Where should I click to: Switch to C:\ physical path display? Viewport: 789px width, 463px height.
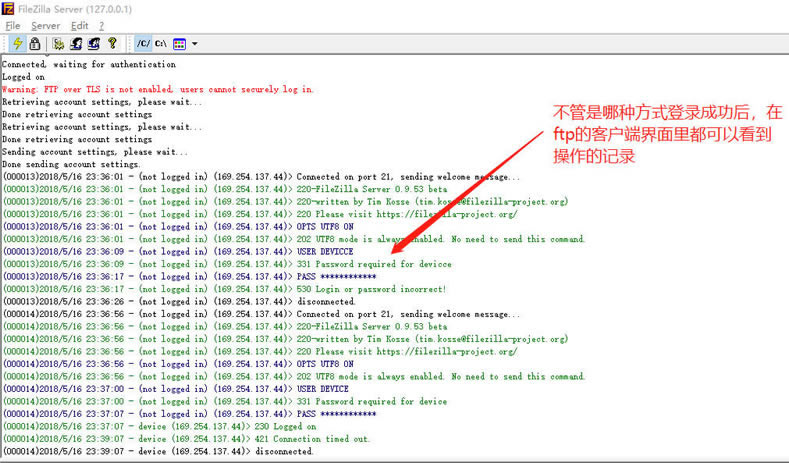pos(161,44)
